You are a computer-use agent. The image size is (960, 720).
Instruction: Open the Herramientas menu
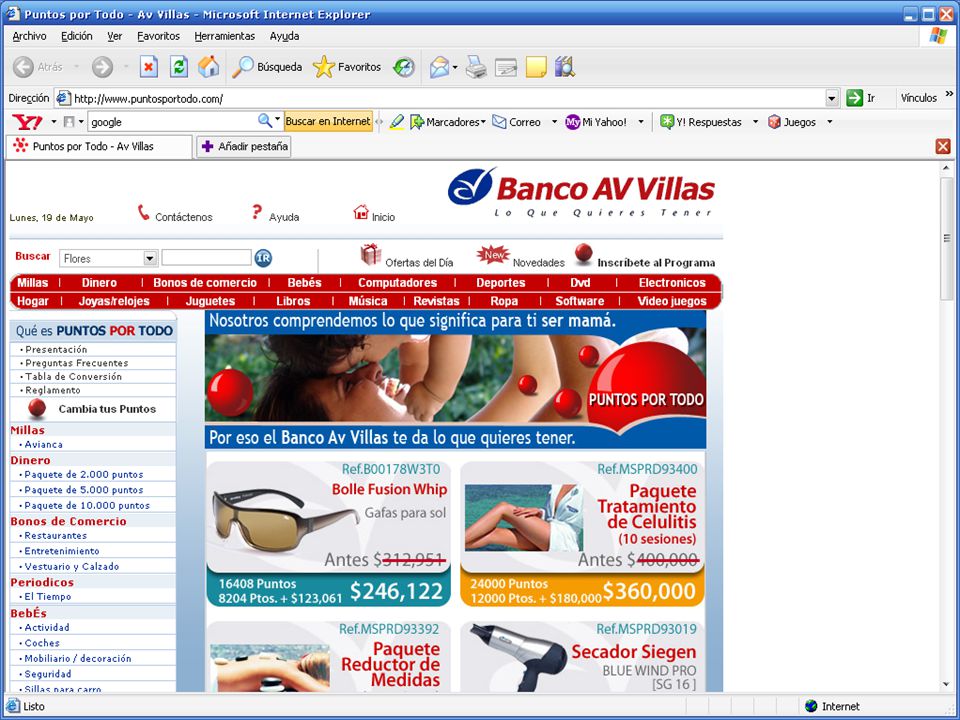click(x=225, y=36)
